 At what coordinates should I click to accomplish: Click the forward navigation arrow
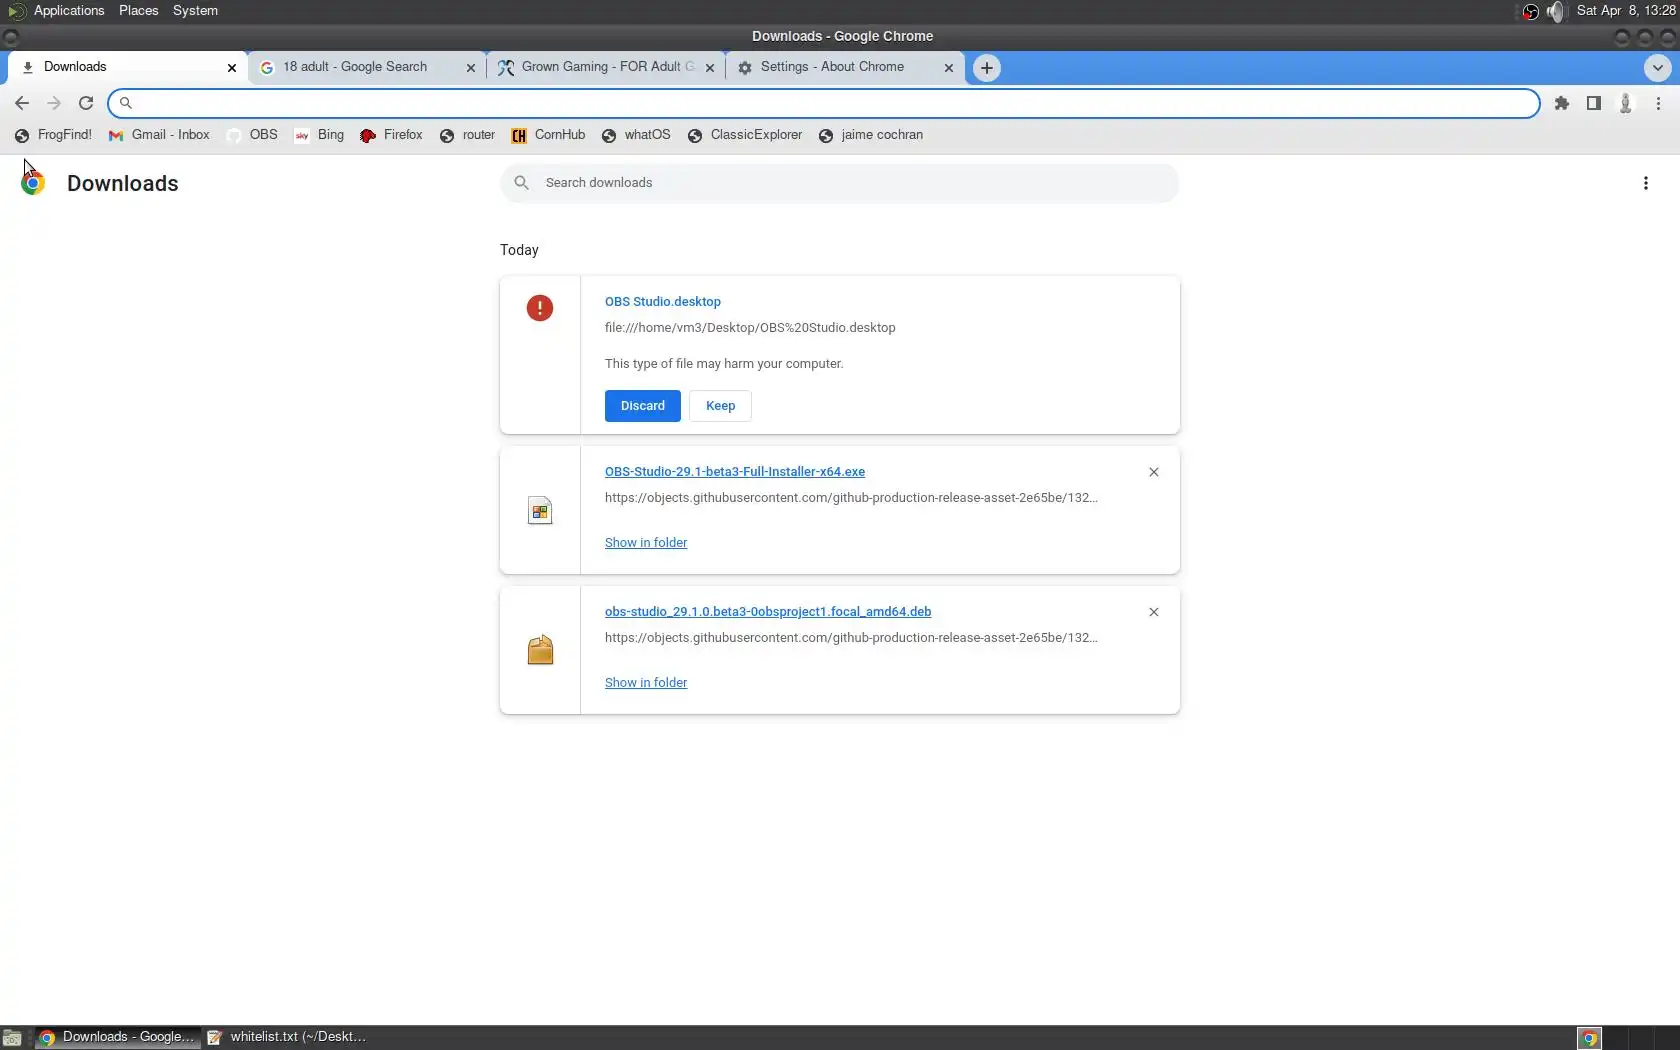pyautogui.click(x=54, y=103)
